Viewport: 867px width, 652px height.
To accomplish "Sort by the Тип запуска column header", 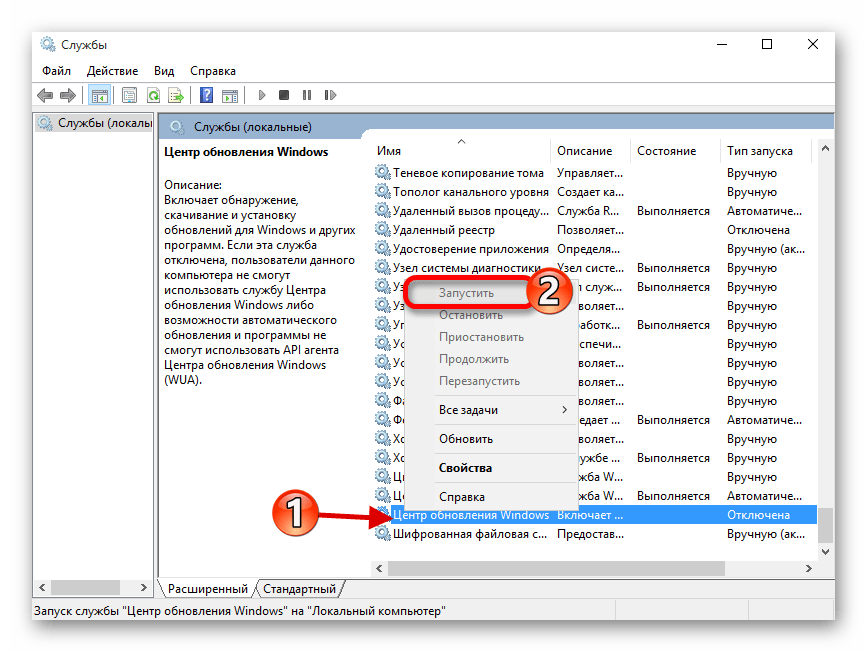I will 759,151.
